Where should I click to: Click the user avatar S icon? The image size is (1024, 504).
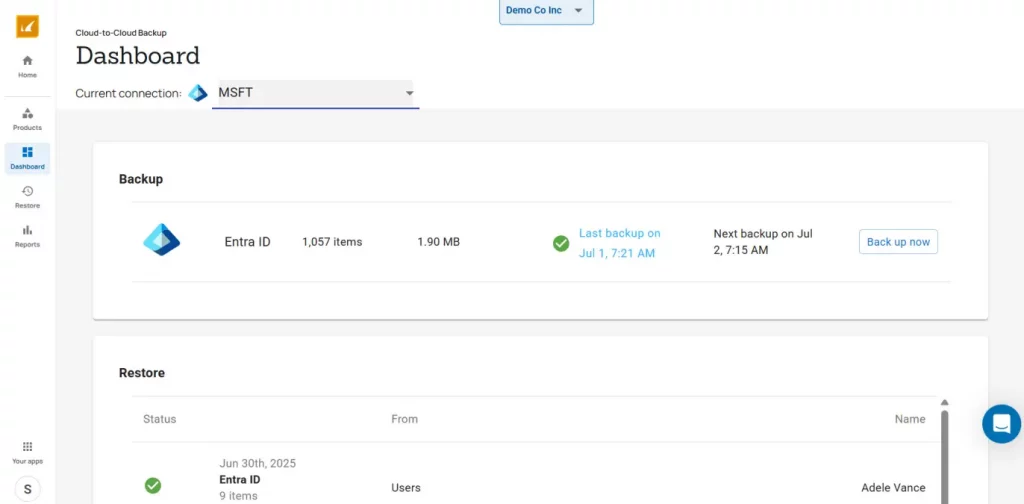tap(27, 489)
